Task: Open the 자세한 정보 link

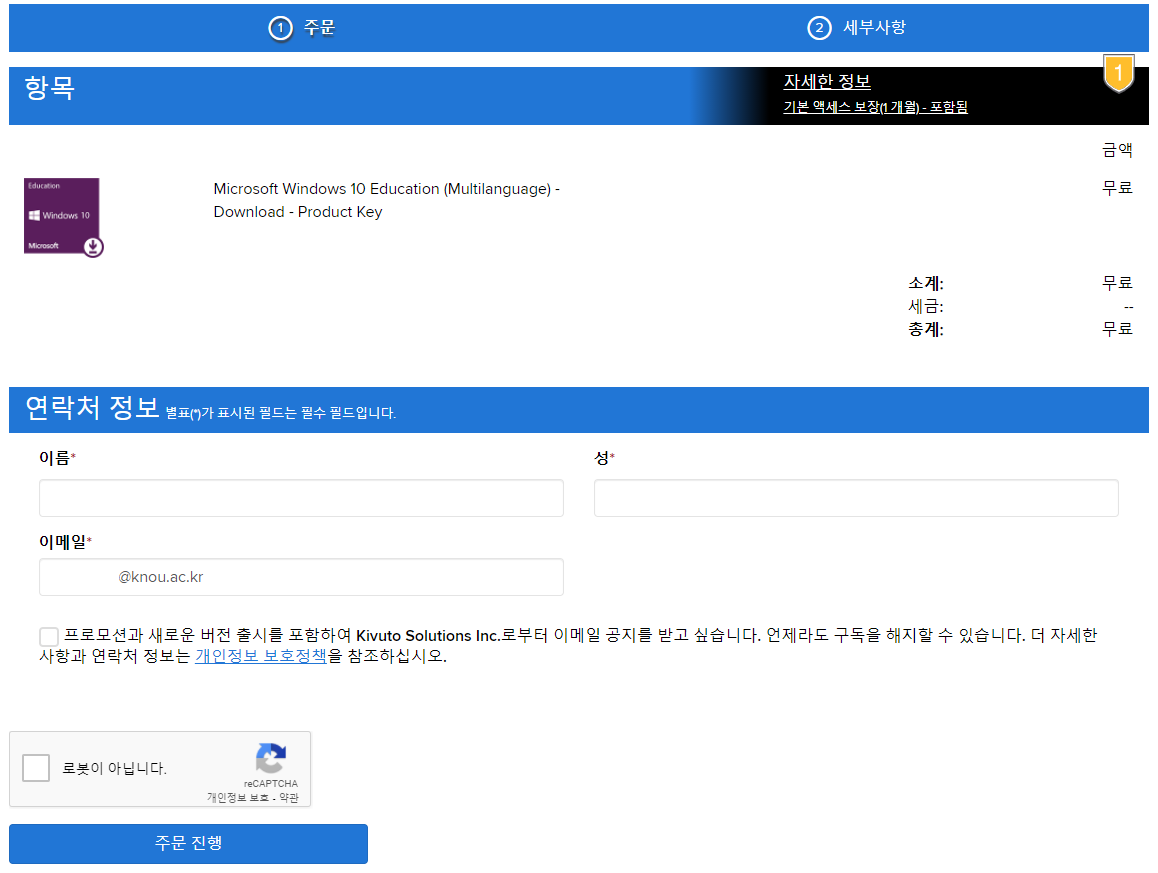Action: (827, 81)
